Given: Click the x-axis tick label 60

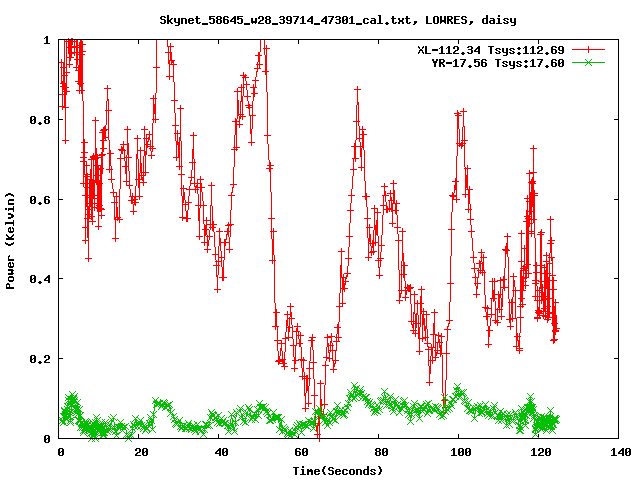Looking at the screenshot, I should coord(301,452).
